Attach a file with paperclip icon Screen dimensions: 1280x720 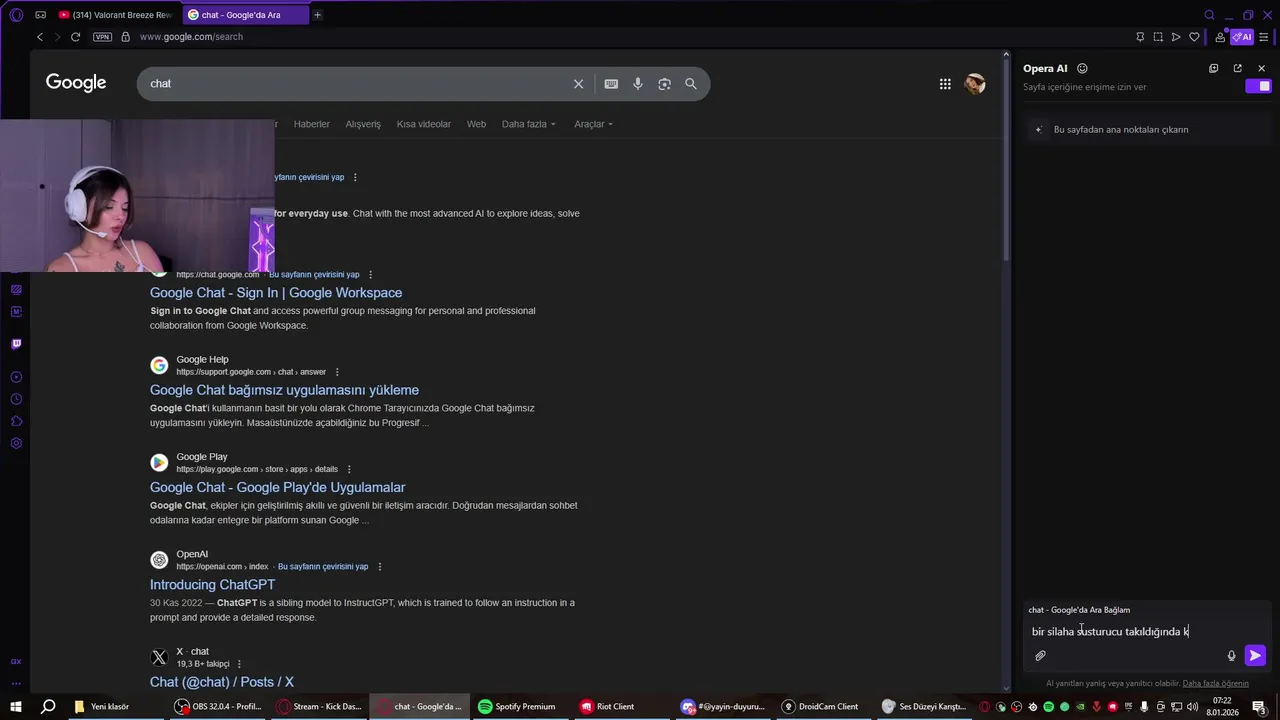1040,656
